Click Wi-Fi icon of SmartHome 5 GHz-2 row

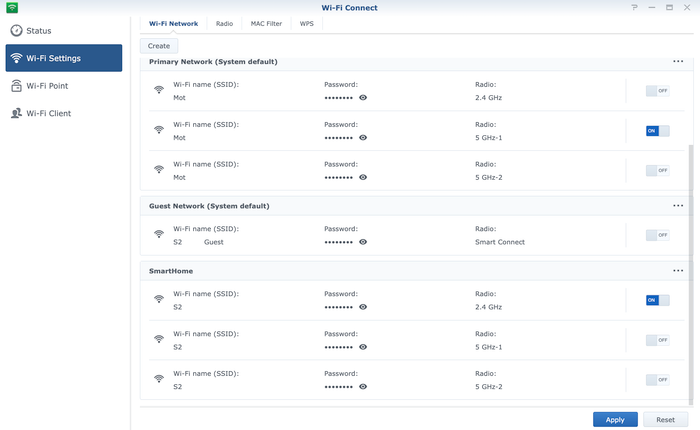158,379
